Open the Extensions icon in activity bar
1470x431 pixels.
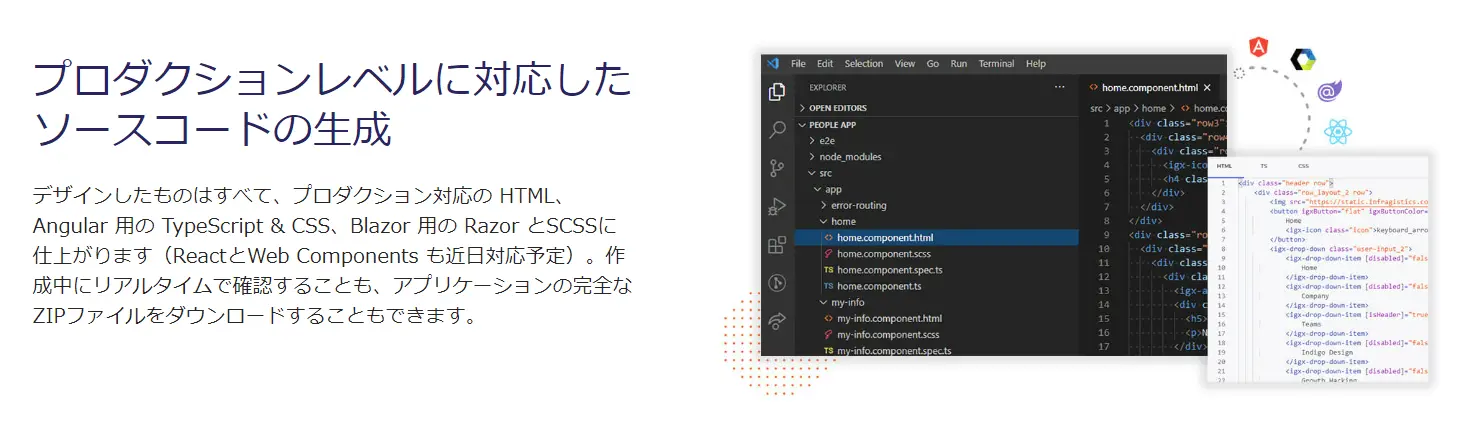[776, 245]
